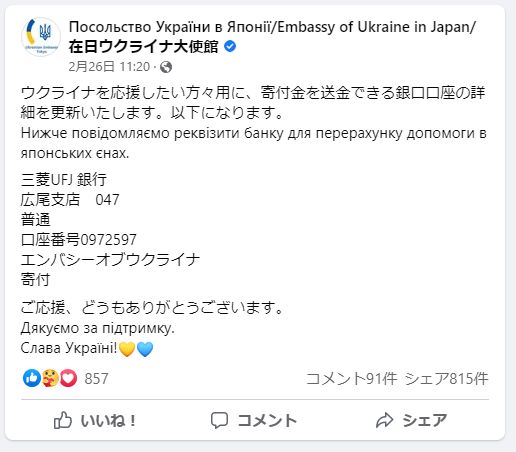Click the yellow heart emoji
Screen dimensions: 516x452
(127, 349)
